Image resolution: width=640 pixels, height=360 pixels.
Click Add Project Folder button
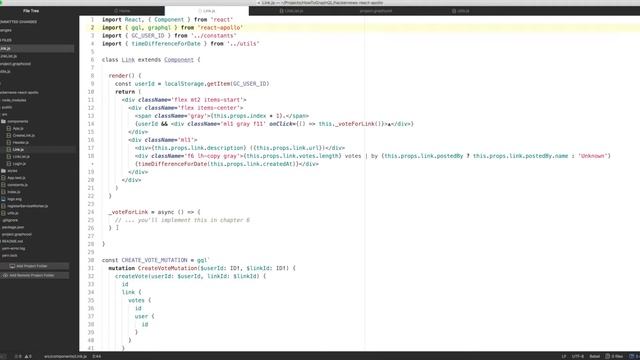pyautogui.click(x=34, y=266)
